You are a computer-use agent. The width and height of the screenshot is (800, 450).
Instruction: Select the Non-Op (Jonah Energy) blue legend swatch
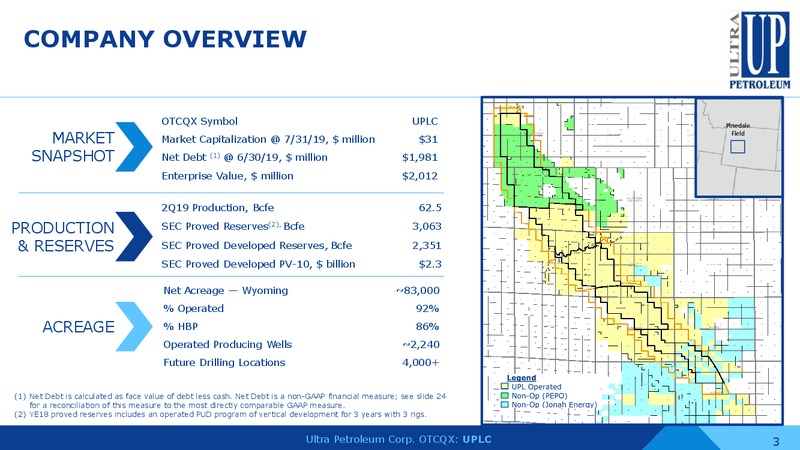(x=505, y=404)
